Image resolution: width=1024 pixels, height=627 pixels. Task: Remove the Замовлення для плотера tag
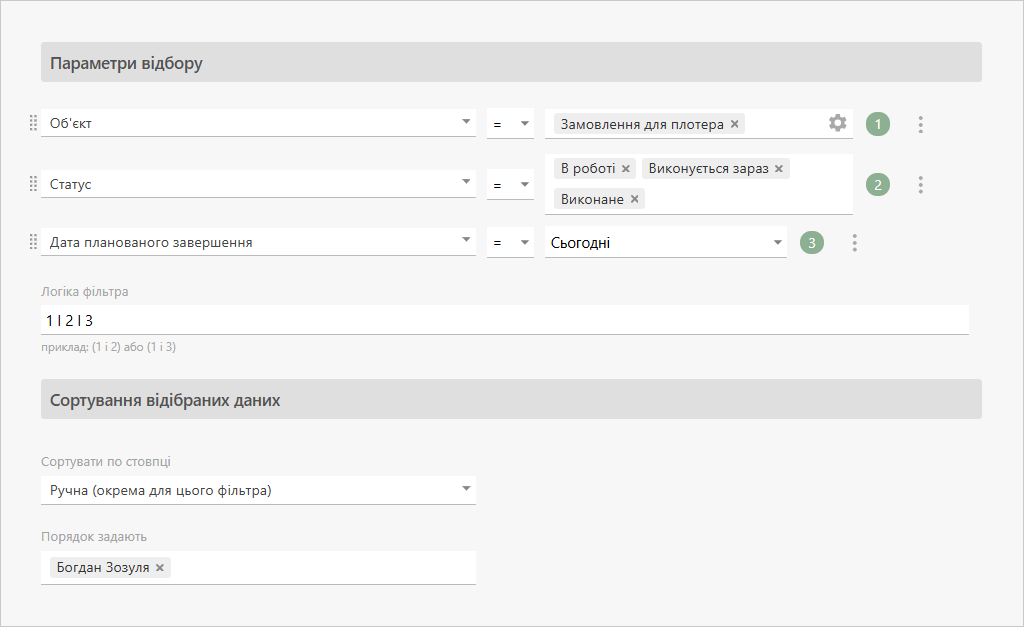[734, 124]
